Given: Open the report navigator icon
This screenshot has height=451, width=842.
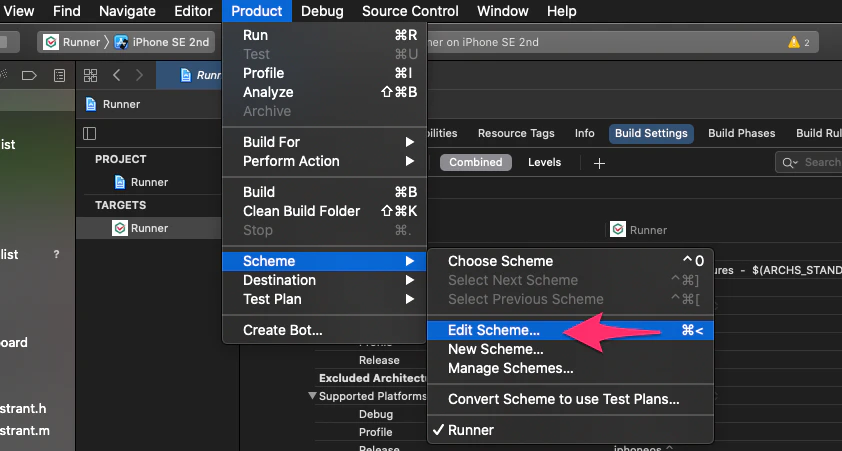Looking at the screenshot, I should (59, 75).
